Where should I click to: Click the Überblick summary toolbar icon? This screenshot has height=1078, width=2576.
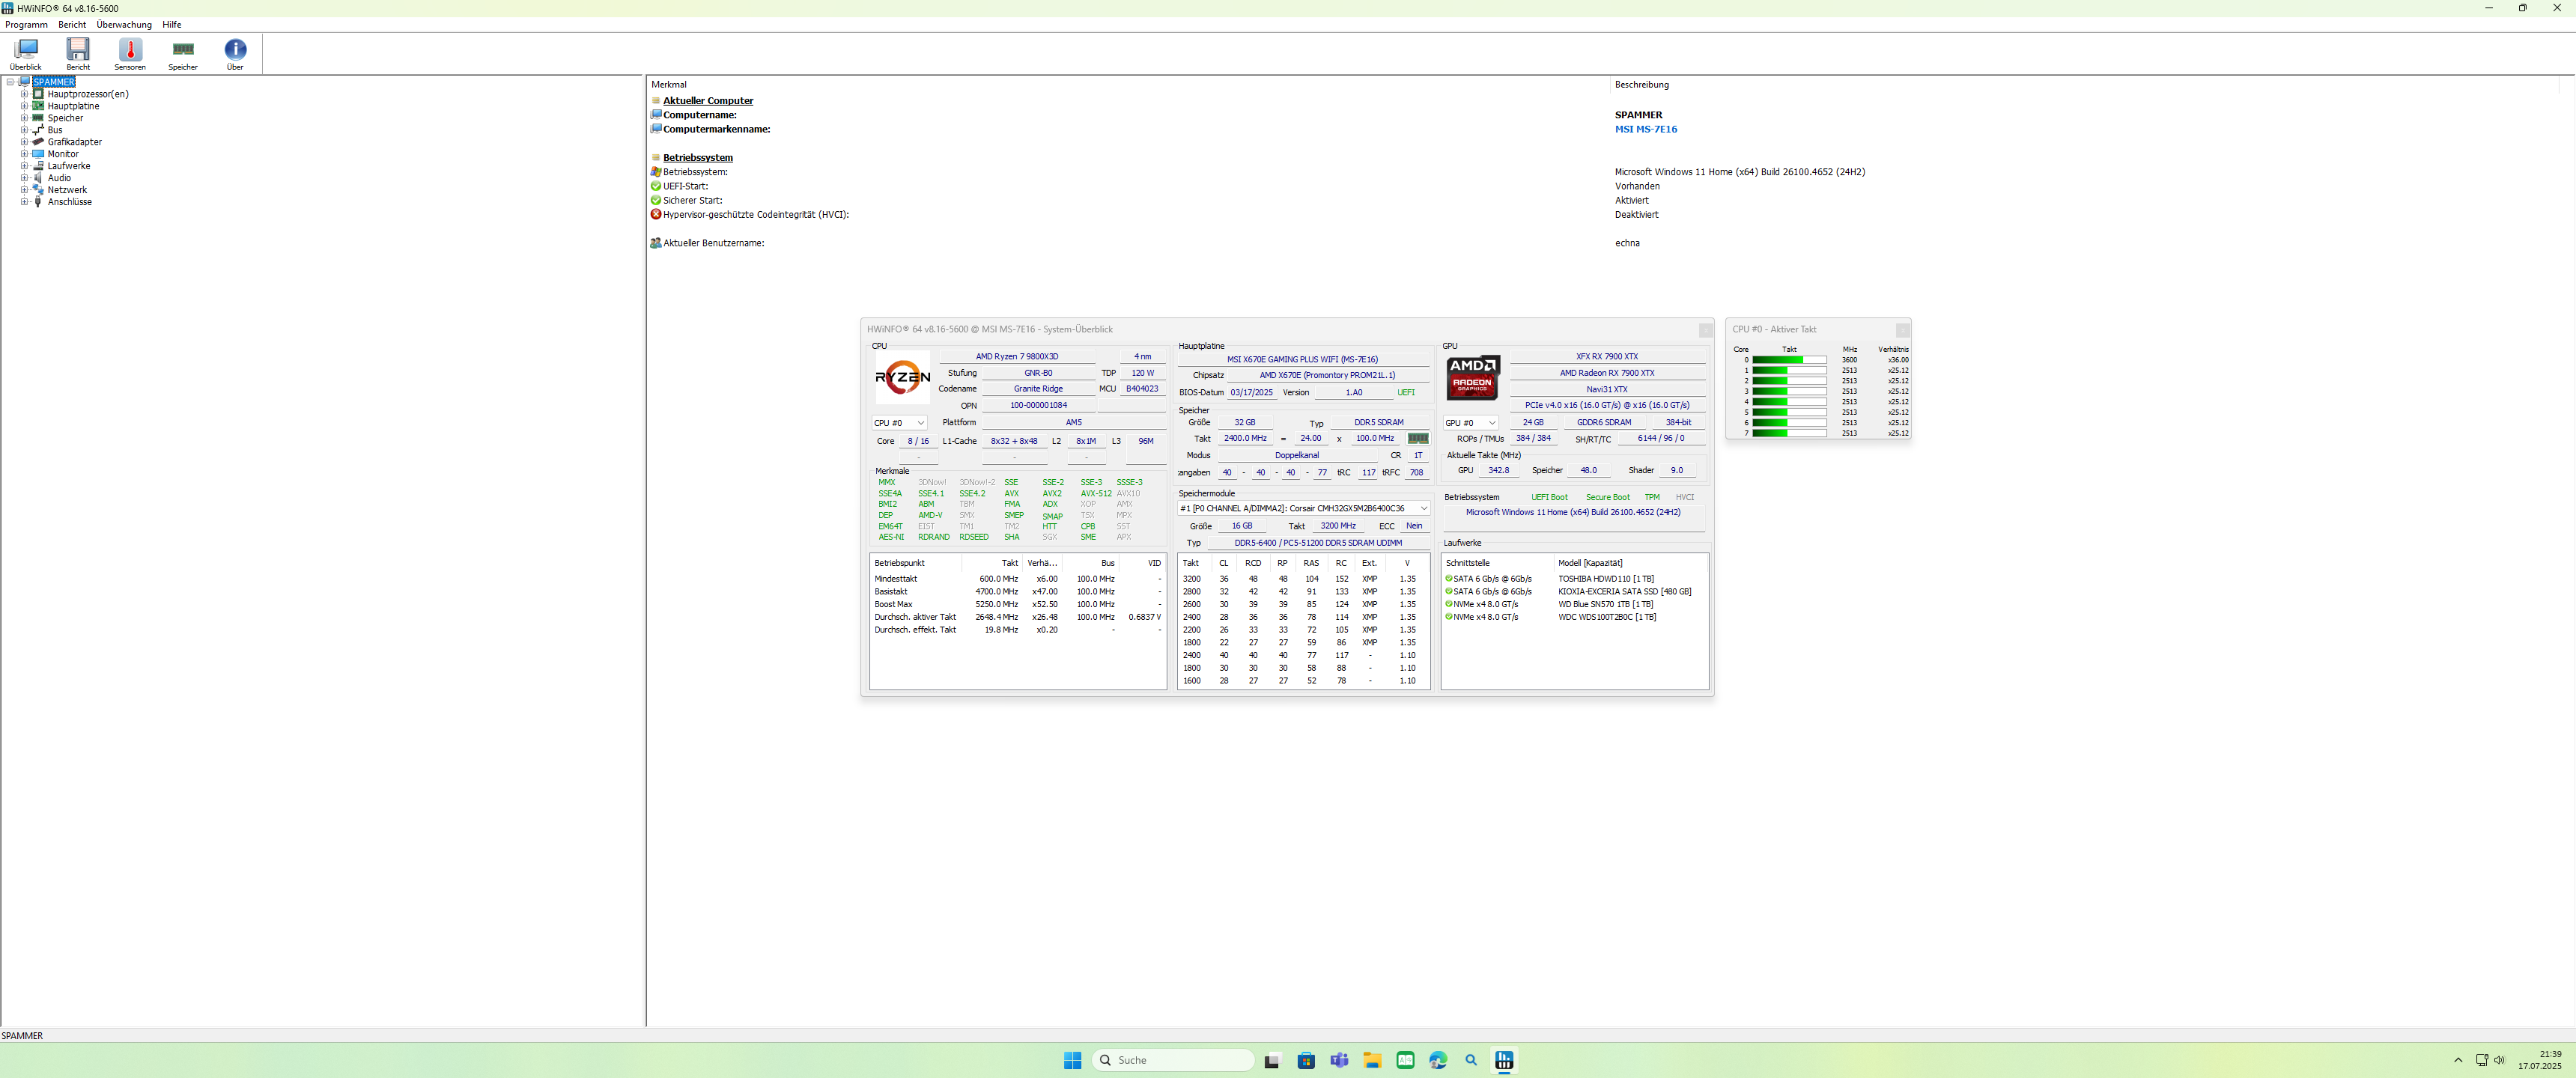point(26,52)
